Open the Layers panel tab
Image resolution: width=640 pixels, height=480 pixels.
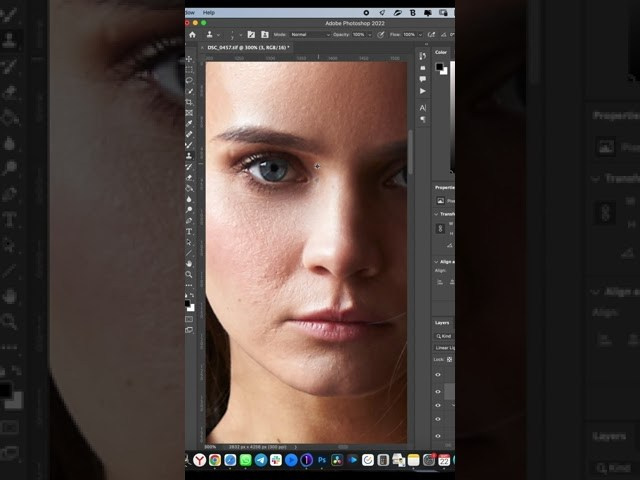(x=442, y=323)
